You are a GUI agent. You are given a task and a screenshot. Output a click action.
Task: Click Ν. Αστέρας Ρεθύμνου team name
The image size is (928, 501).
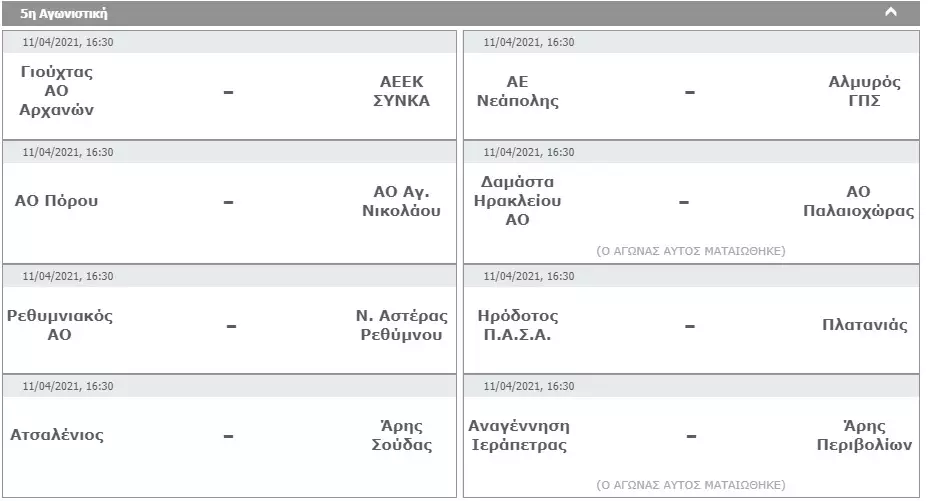point(401,325)
